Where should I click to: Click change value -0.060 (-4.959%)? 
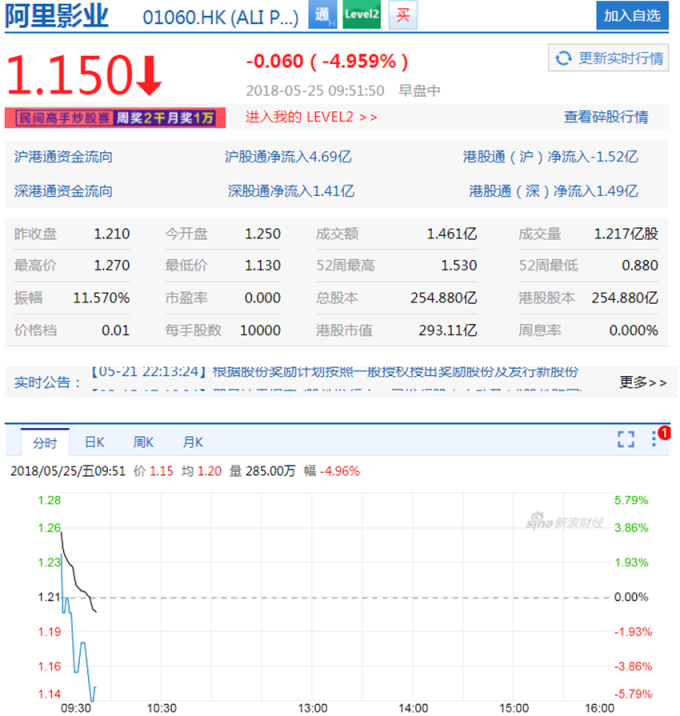click(x=327, y=61)
